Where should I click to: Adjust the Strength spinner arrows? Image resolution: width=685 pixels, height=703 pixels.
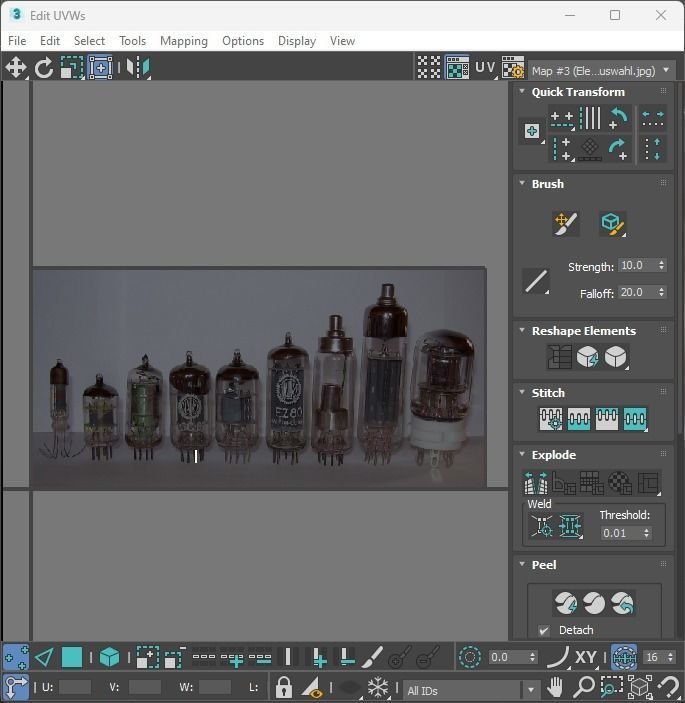point(661,265)
